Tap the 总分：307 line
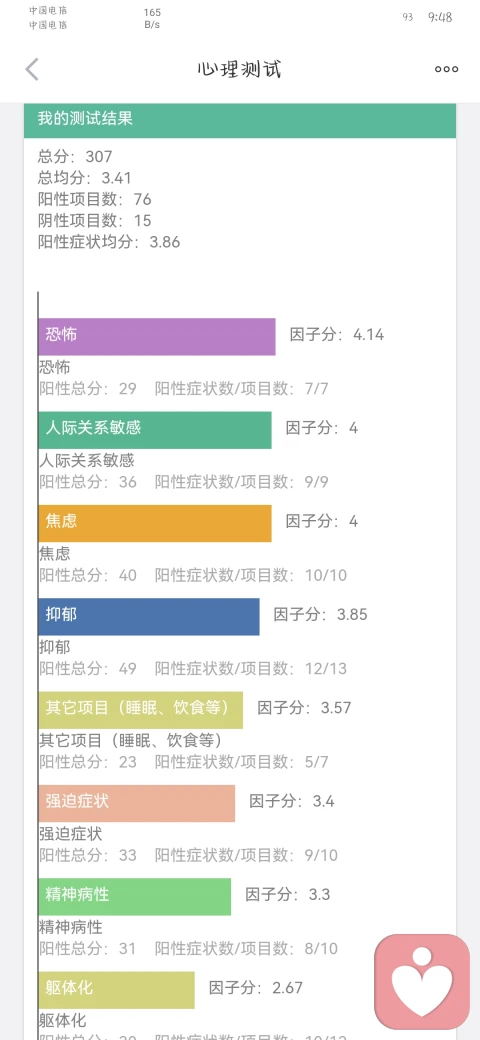 click(x=76, y=157)
